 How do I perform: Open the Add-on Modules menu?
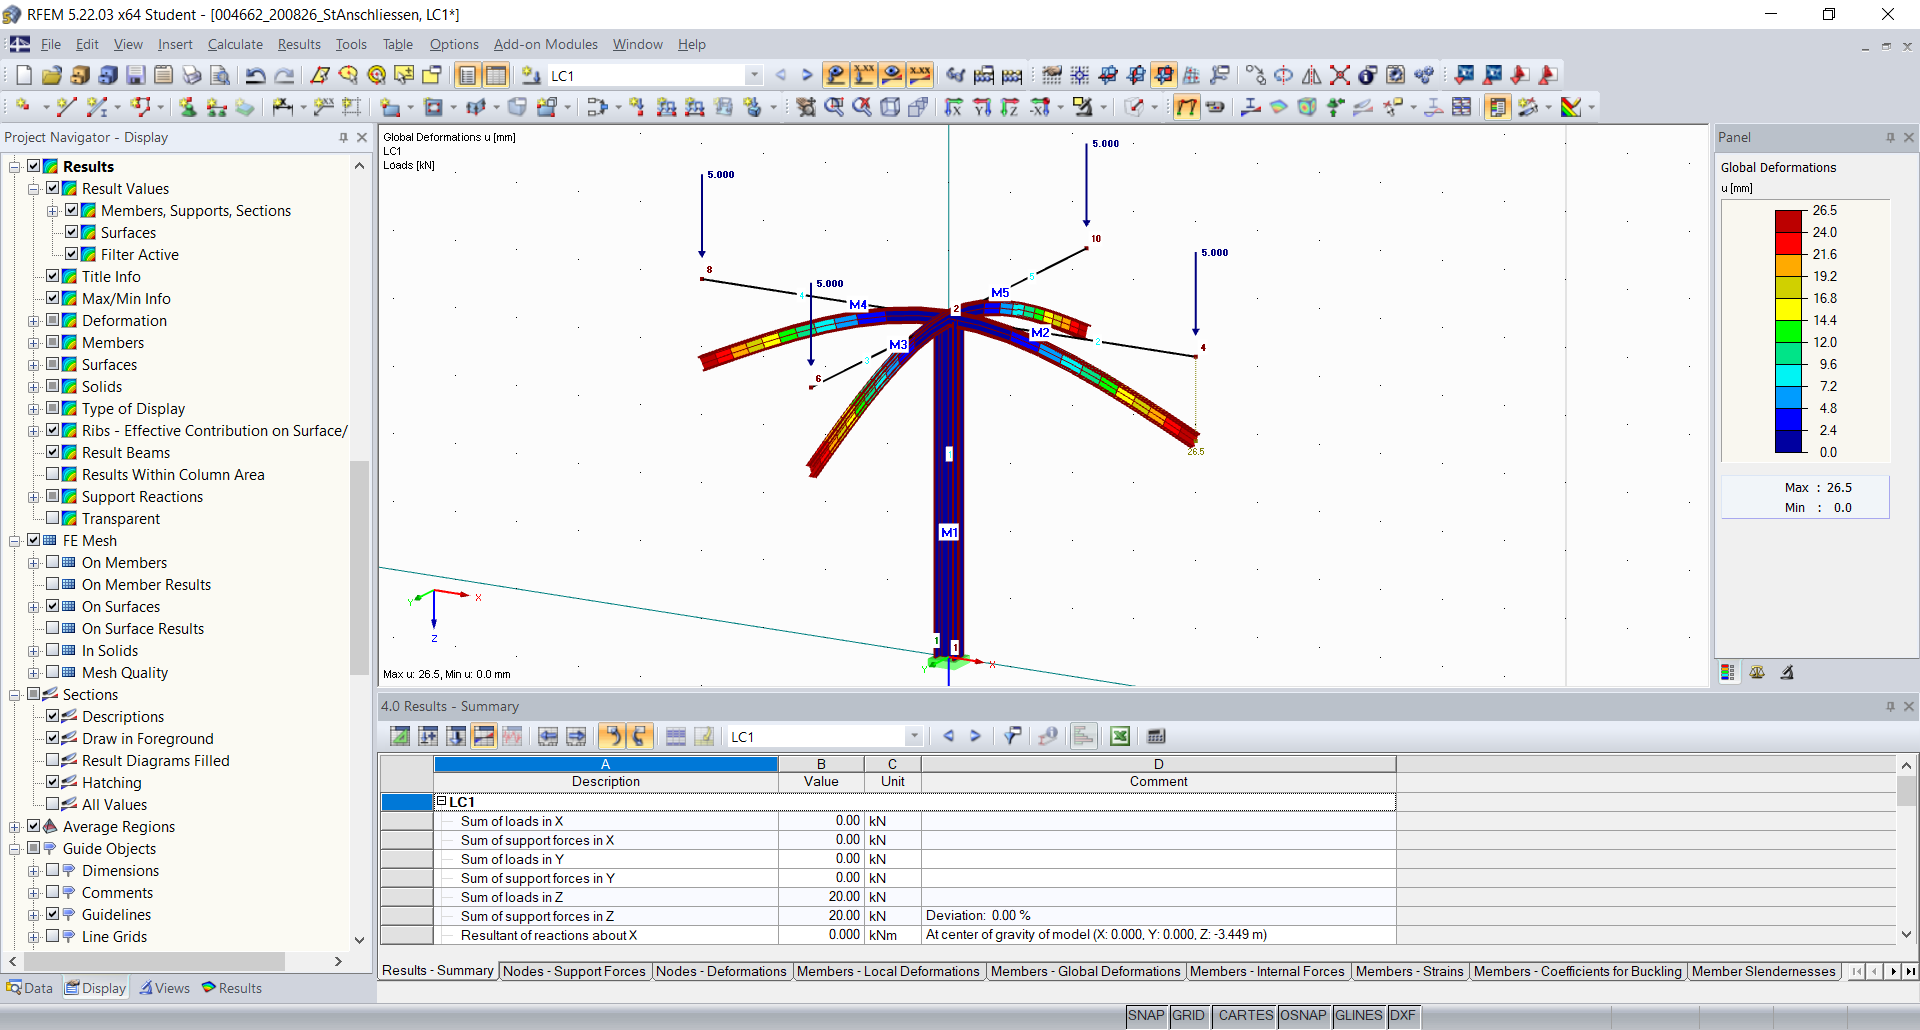click(546, 44)
